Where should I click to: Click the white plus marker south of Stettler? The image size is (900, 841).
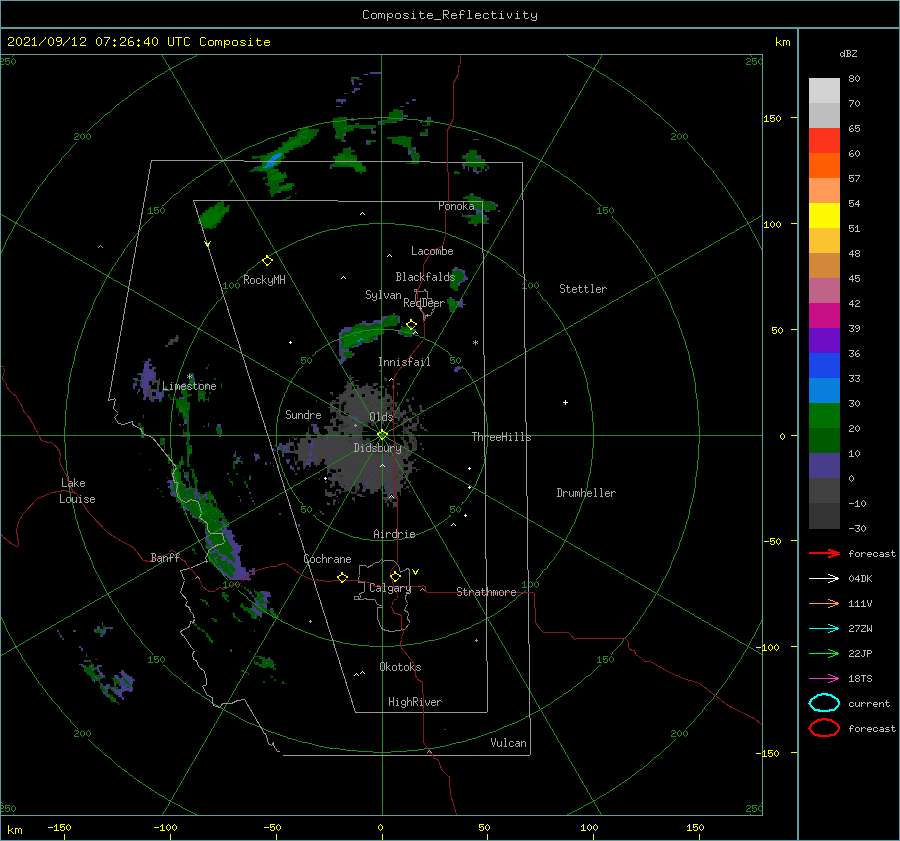coord(565,402)
